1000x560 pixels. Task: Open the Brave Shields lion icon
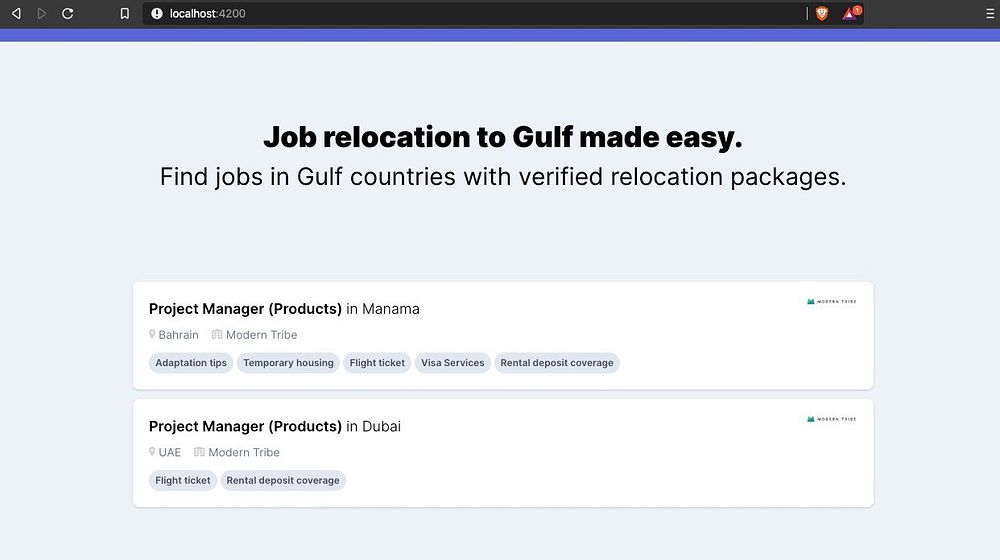point(822,14)
